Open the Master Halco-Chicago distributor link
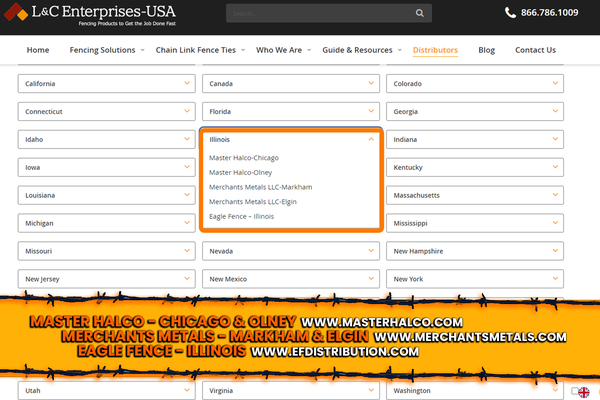 (244, 158)
